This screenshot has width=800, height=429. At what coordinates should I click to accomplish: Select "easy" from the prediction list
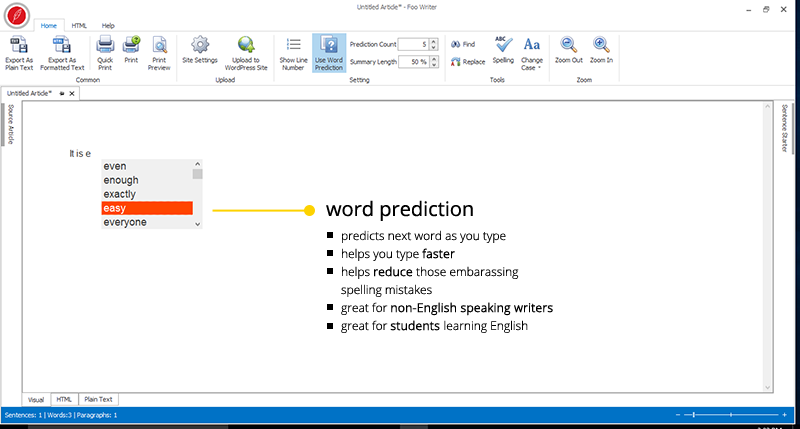(146, 208)
